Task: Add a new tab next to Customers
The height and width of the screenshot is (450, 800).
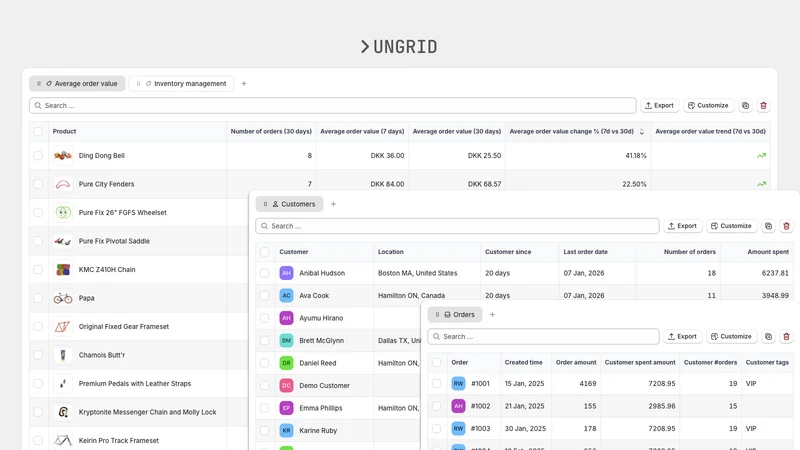Action: (x=333, y=204)
